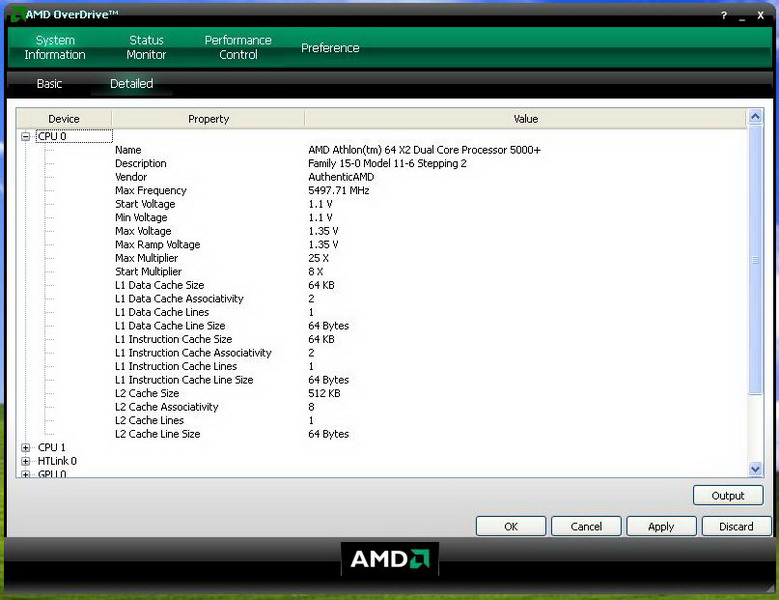Select the Vendor property
The image size is (779, 600).
pos(131,177)
